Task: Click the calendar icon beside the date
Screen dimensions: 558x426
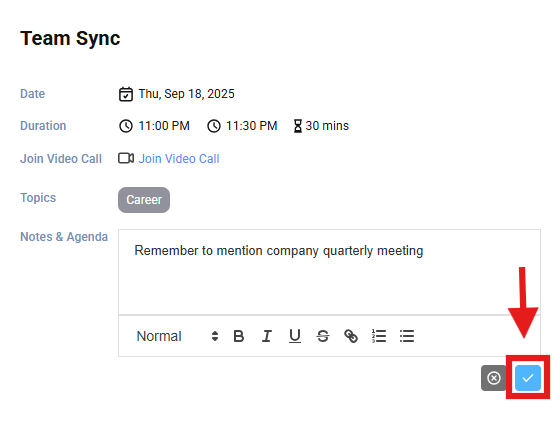Action: (126, 94)
